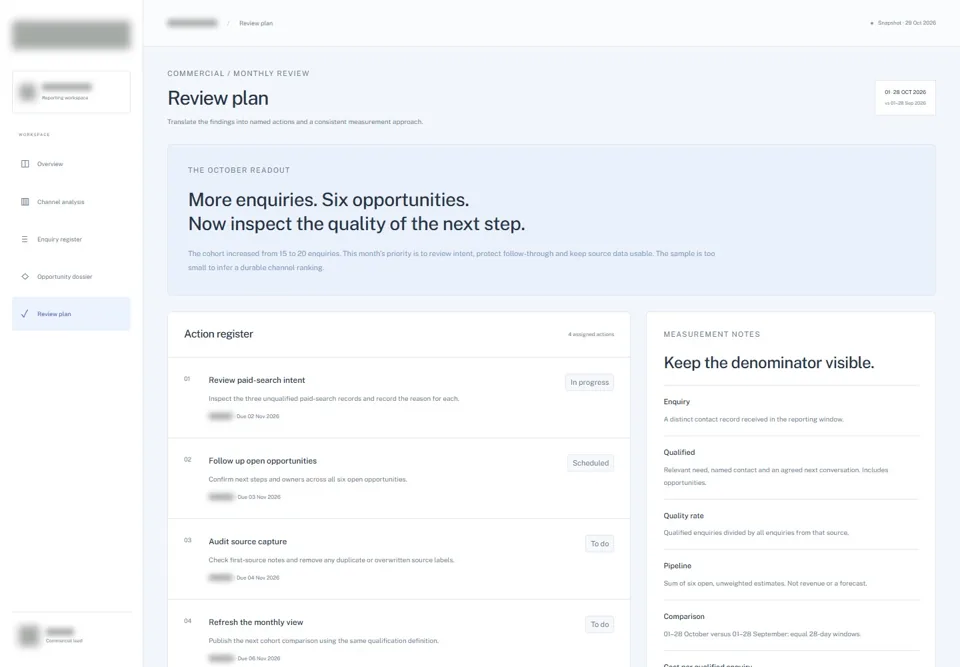Screen dimensions: 960x667
Task: Open action Refresh the monthly view
Action: coord(256,622)
